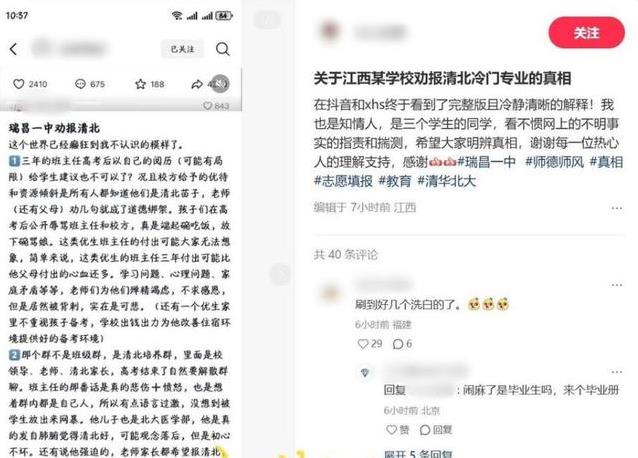Screen dimensions: 638x458
Task: Reply to the nested comment via 回复
Action: [436, 430]
